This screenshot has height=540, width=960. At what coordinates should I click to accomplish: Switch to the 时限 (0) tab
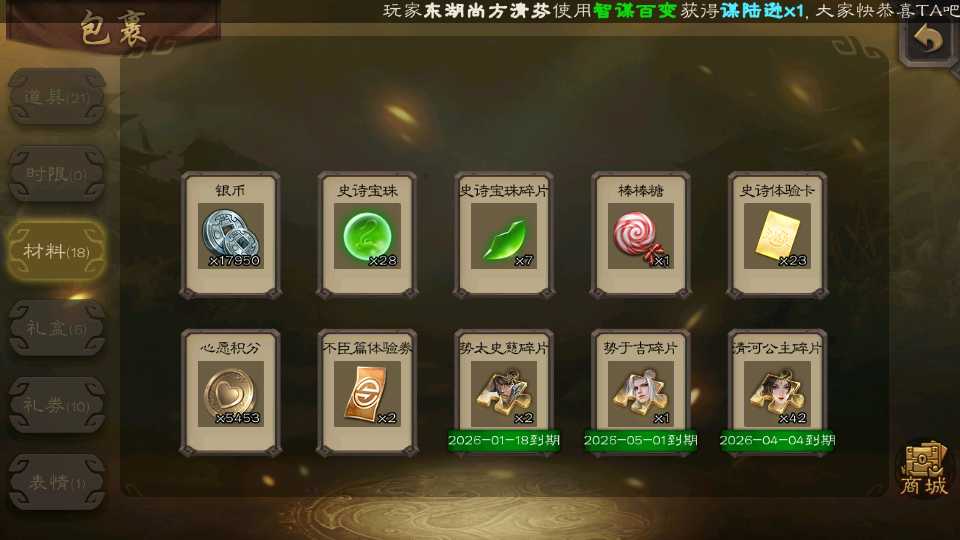click(57, 174)
